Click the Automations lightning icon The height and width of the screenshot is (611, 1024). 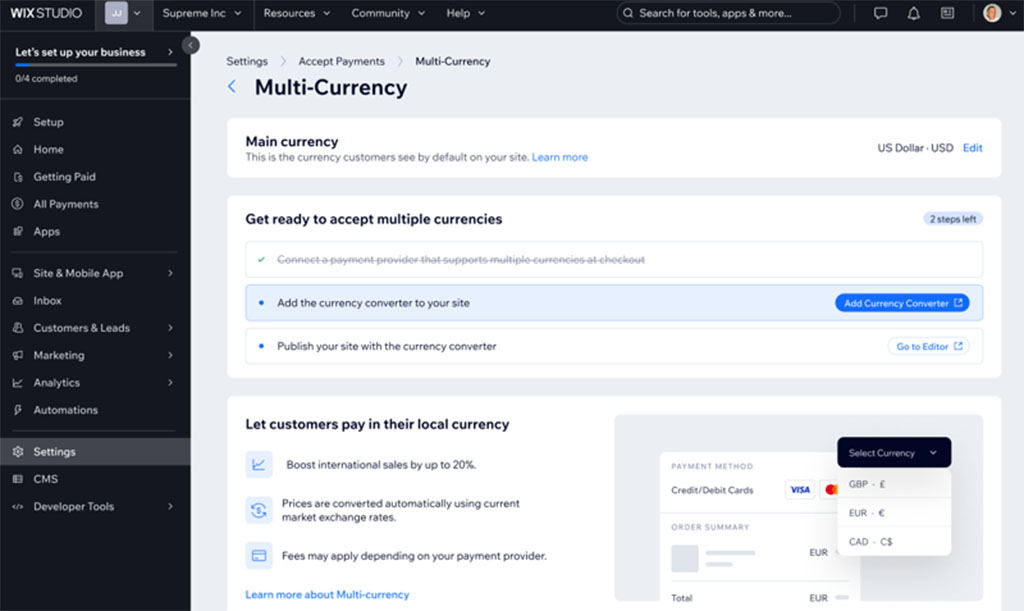18,411
